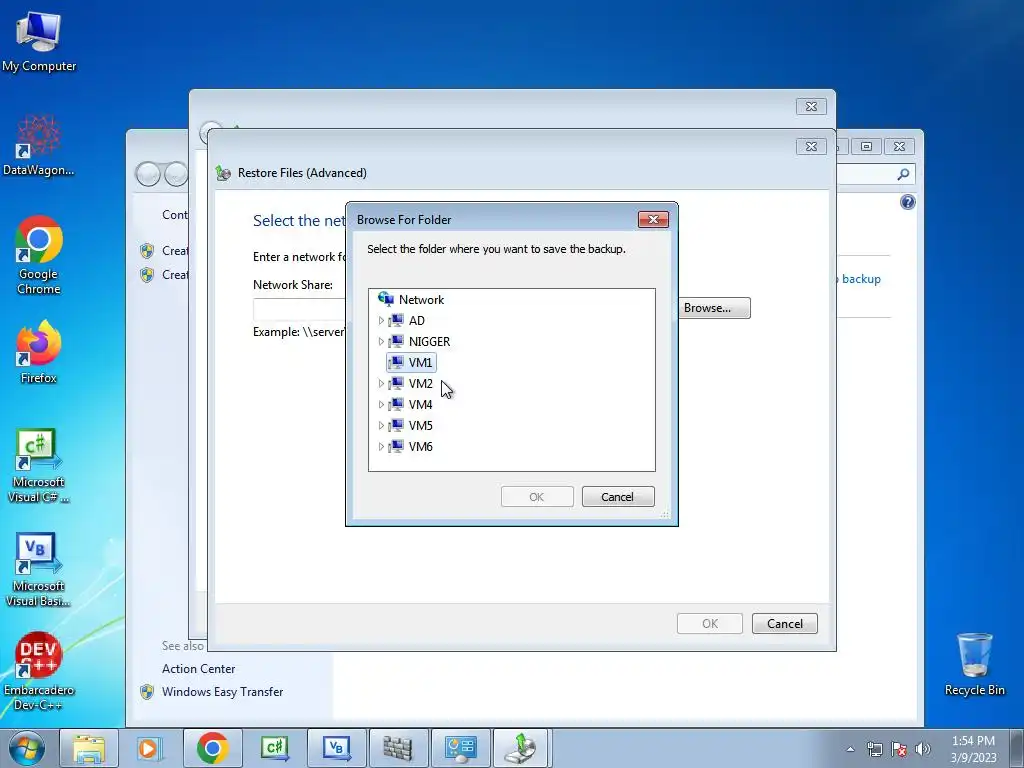The height and width of the screenshot is (768, 1024).
Task: Open the Action Center flag in the tray
Action: tap(899, 749)
